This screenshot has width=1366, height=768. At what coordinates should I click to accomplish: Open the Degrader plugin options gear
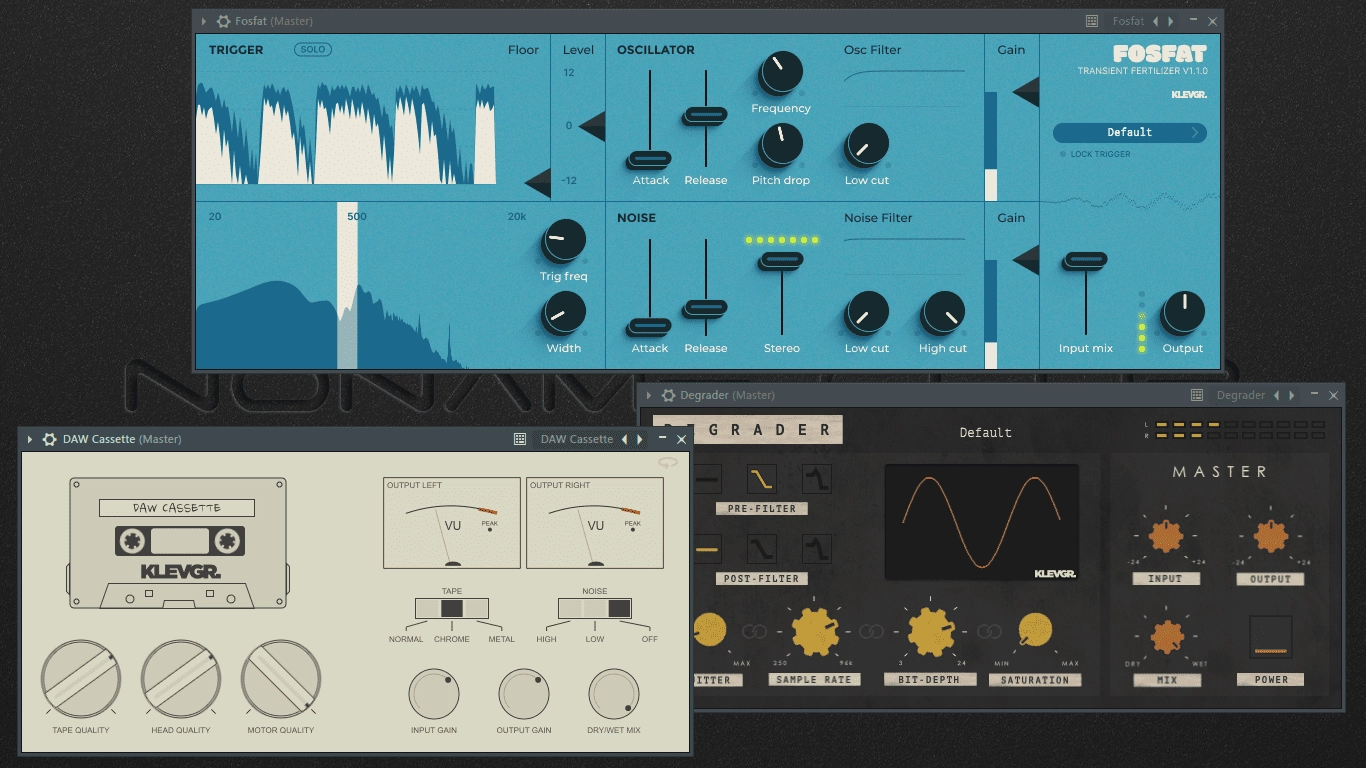668,395
